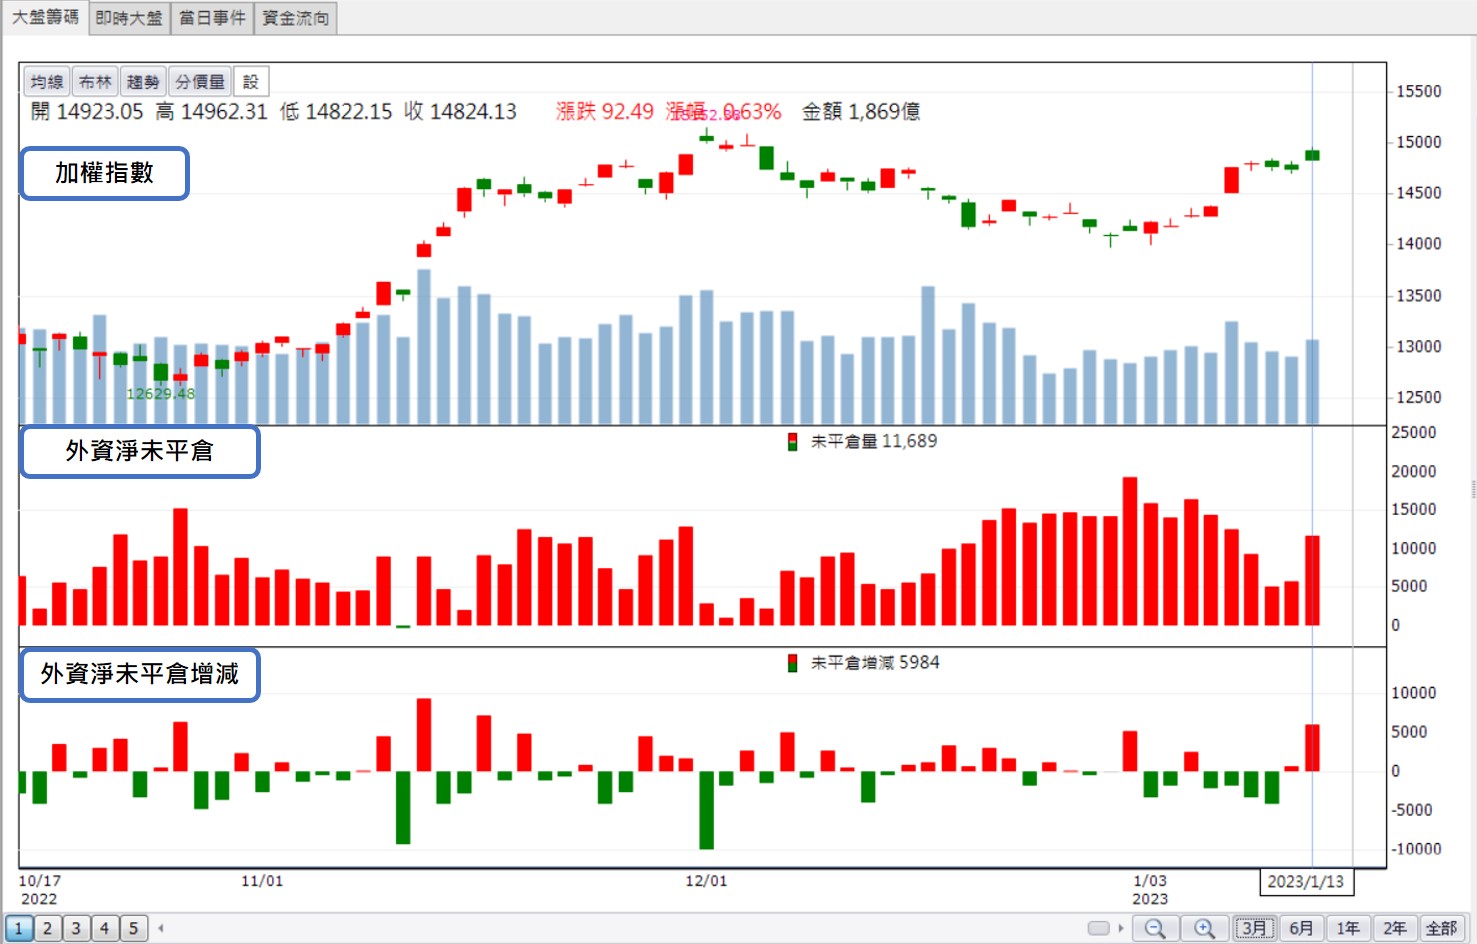The height and width of the screenshot is (944, 1477).
Task: Switch to layout page 3
Action: 76,928
